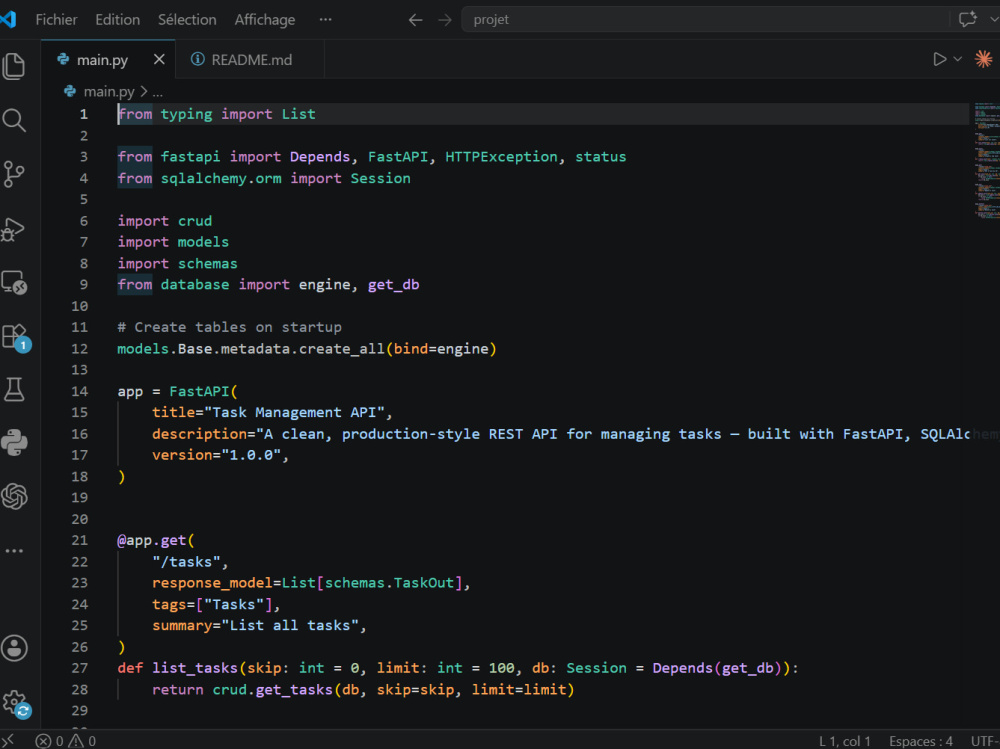Open the Python extension view
Screen dimensions: 1000x749
pos(14,443)
